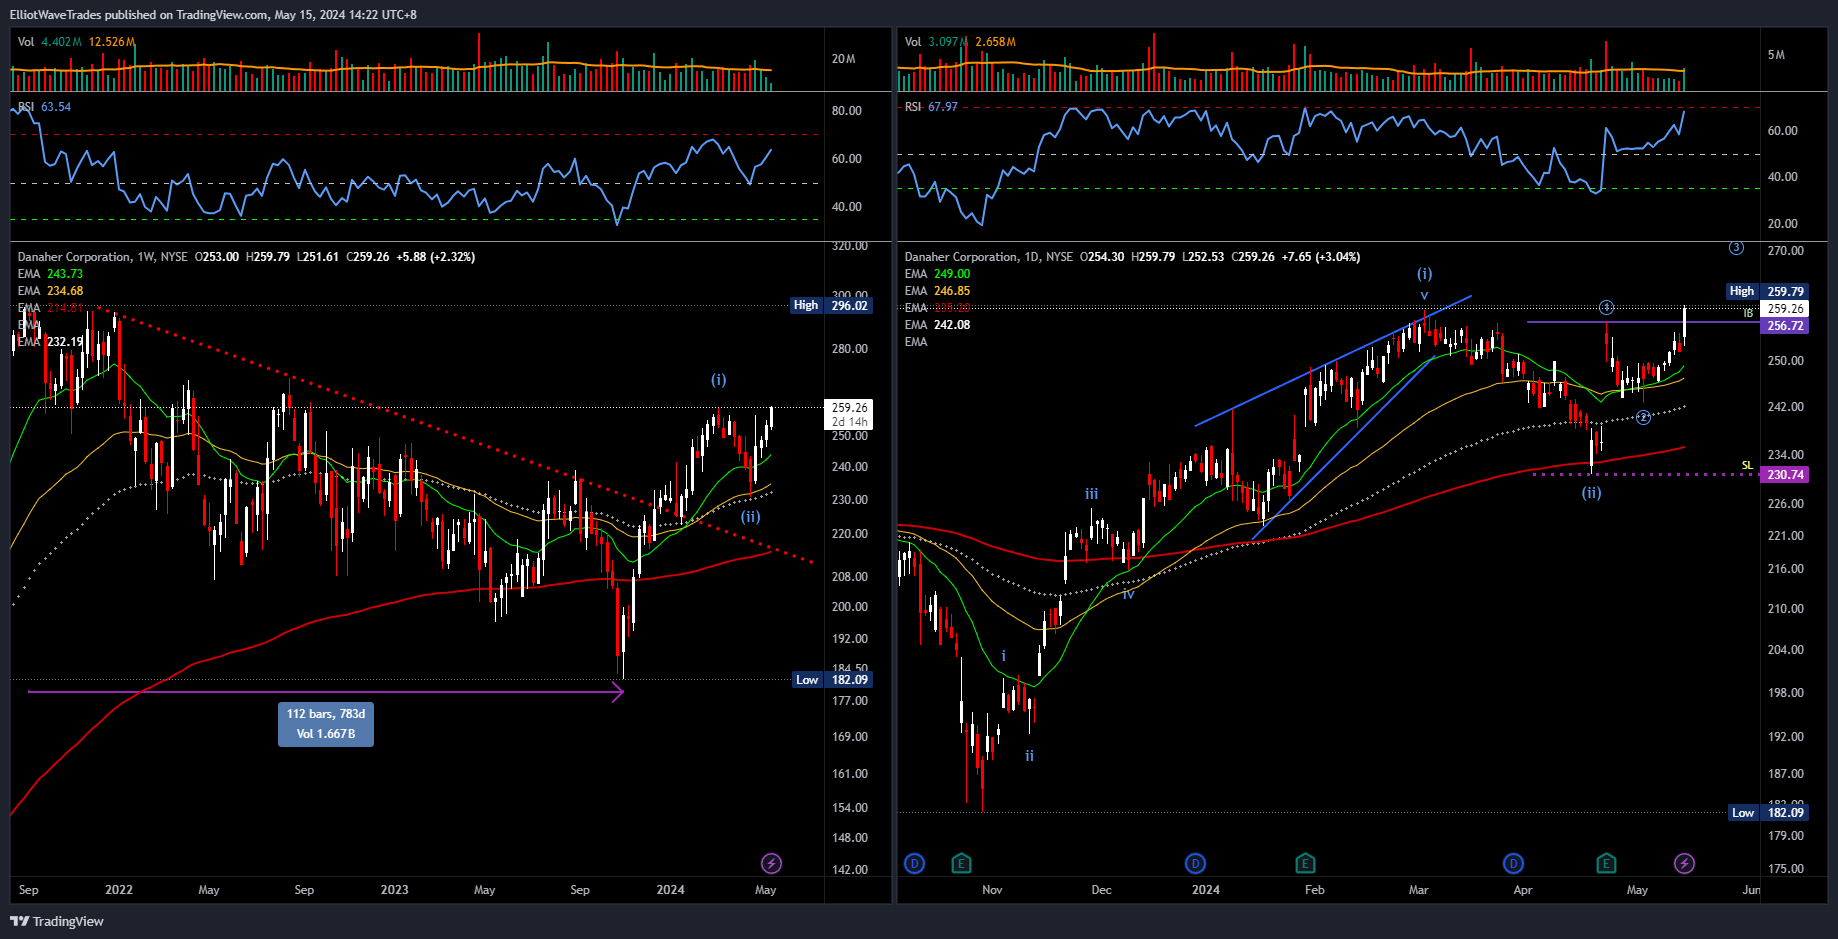Viewport: 1838px width, 939px height.
Task: Select the (i) wave label on the weekly chart
Action: [719, 380]
